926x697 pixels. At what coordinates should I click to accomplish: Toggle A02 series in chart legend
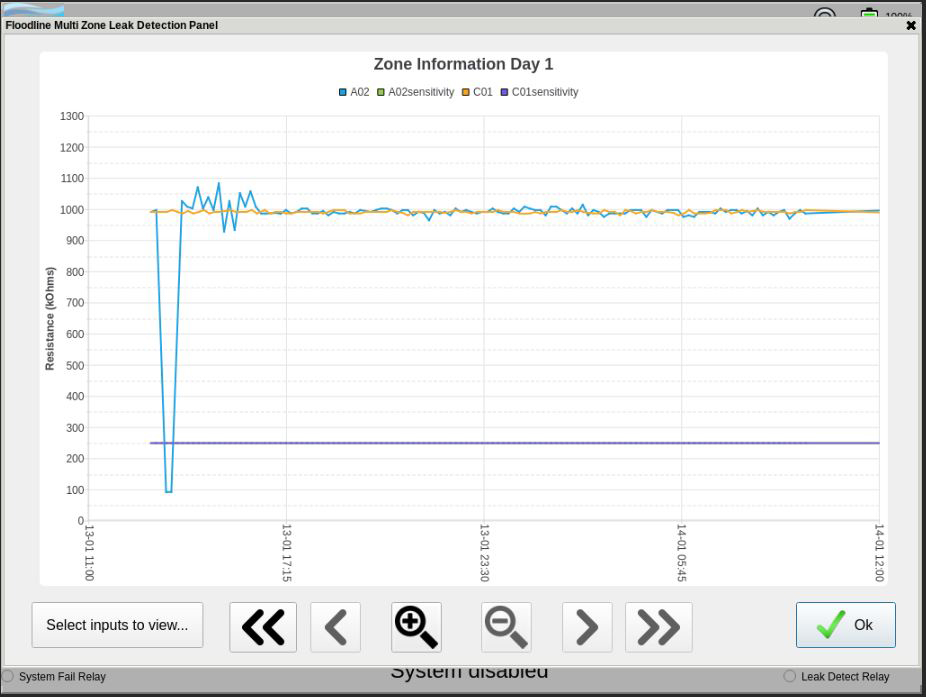point(354,92)
